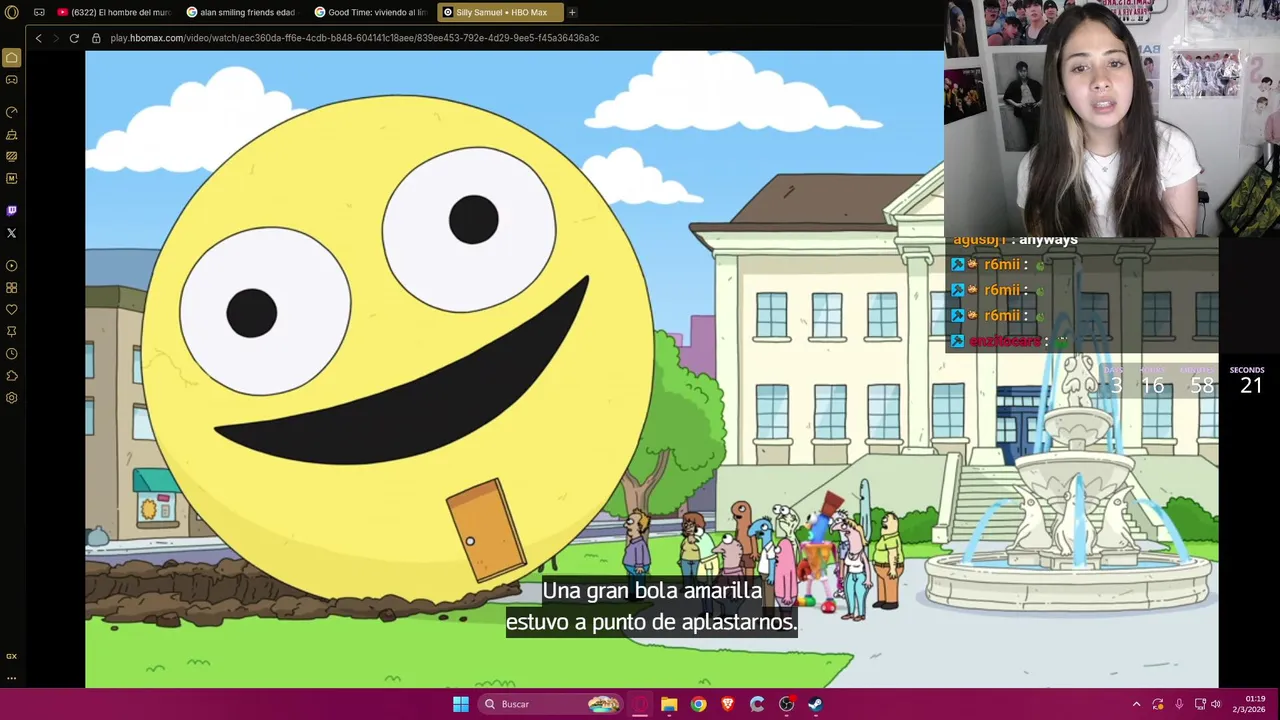Open History clock icon in sidebar
The height and width of the screenshot is (720, 1280).
(x=12, y=354)
